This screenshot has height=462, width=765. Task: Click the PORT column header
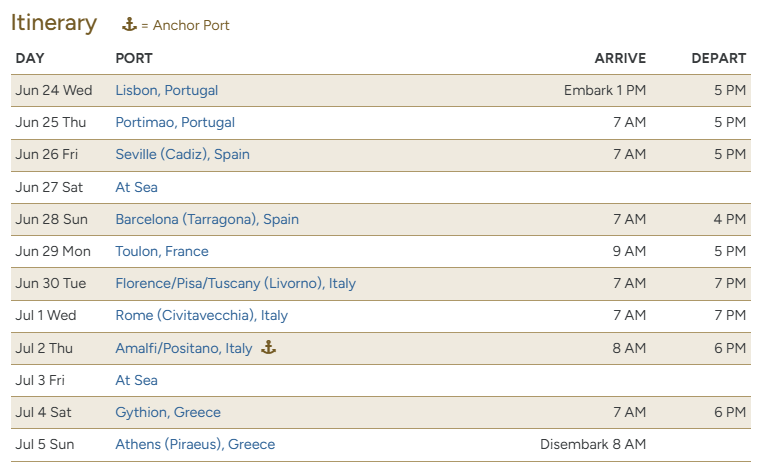point(134,59)
